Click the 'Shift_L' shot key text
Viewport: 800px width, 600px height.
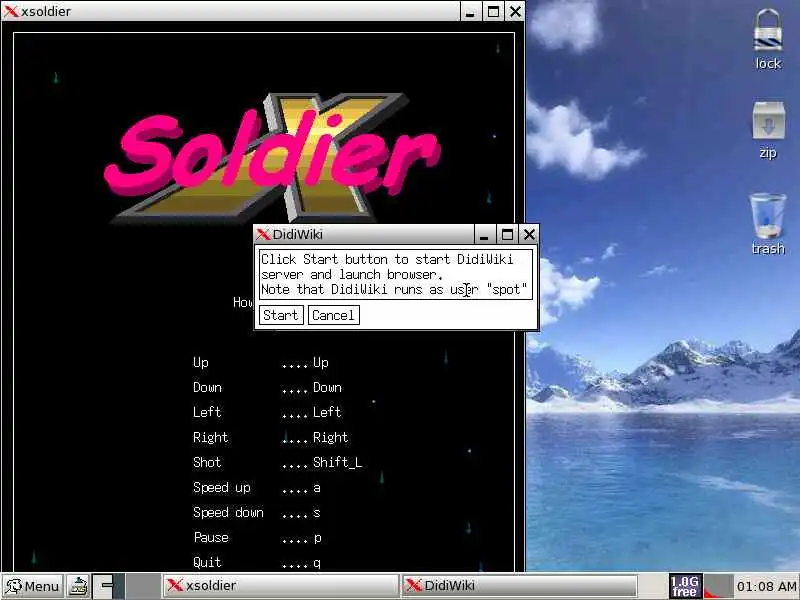(338, 462)
